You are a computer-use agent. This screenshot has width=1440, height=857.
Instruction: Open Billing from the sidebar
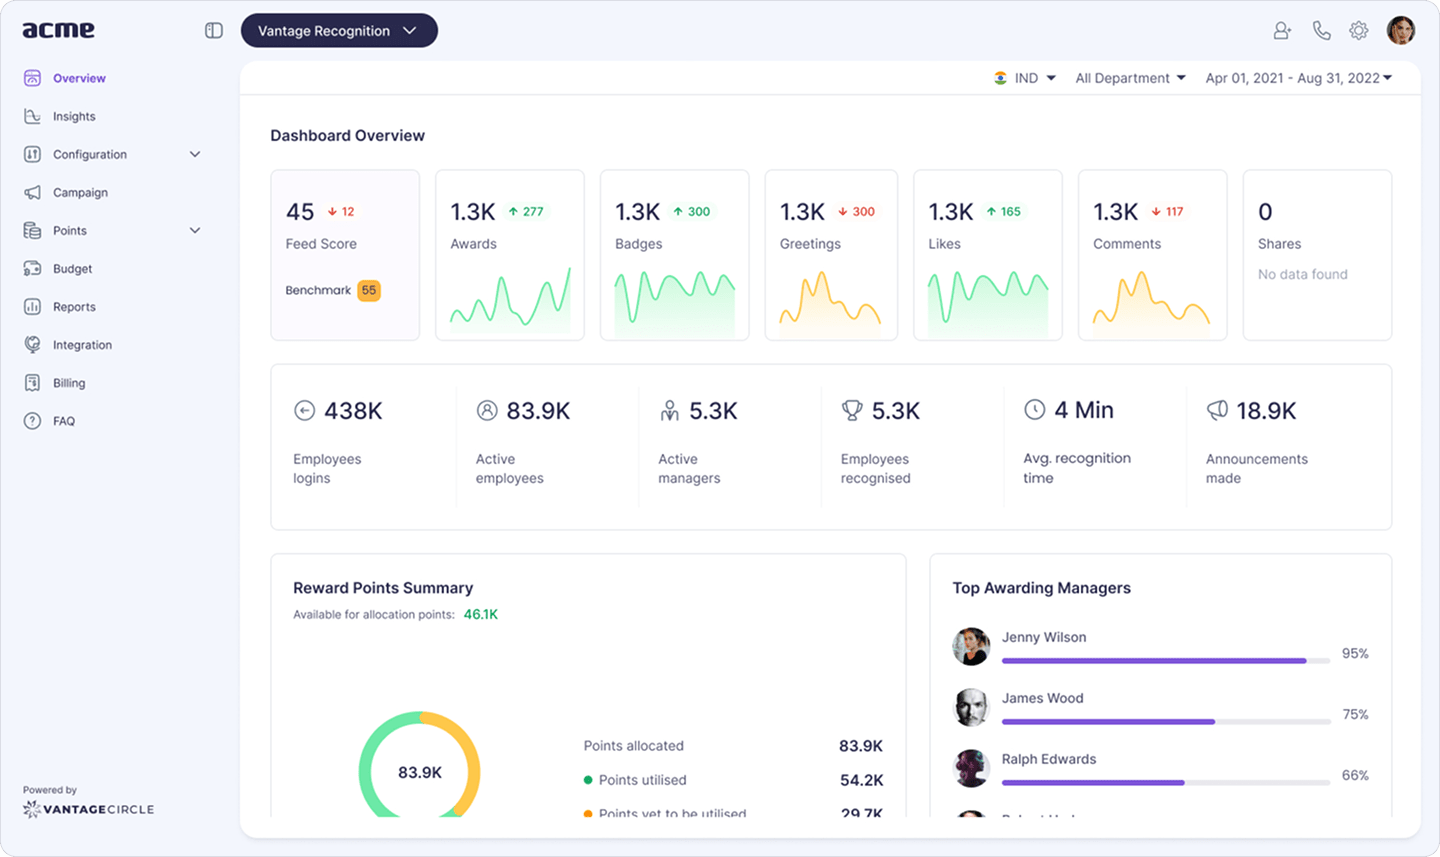(x=68, y=382)
